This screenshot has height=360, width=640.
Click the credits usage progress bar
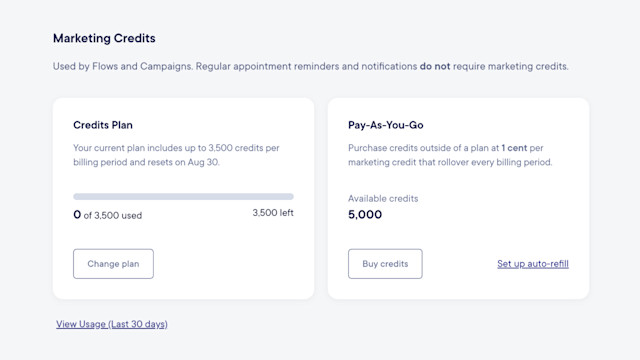point(183,196)
